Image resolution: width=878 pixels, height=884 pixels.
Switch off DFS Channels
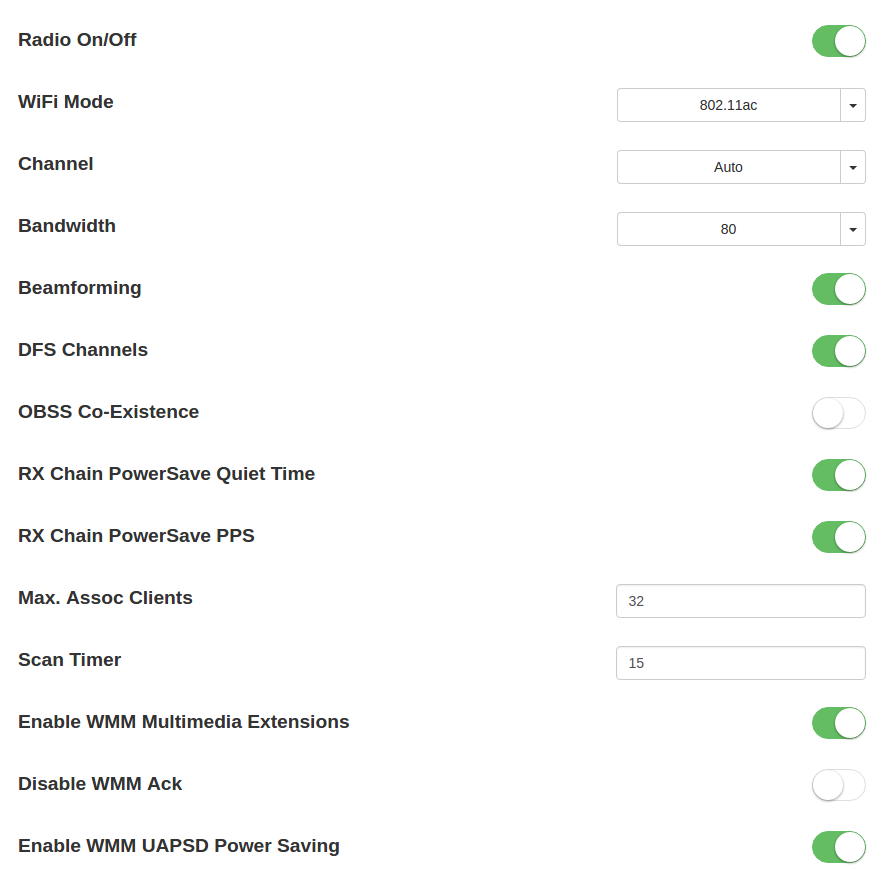838,351
